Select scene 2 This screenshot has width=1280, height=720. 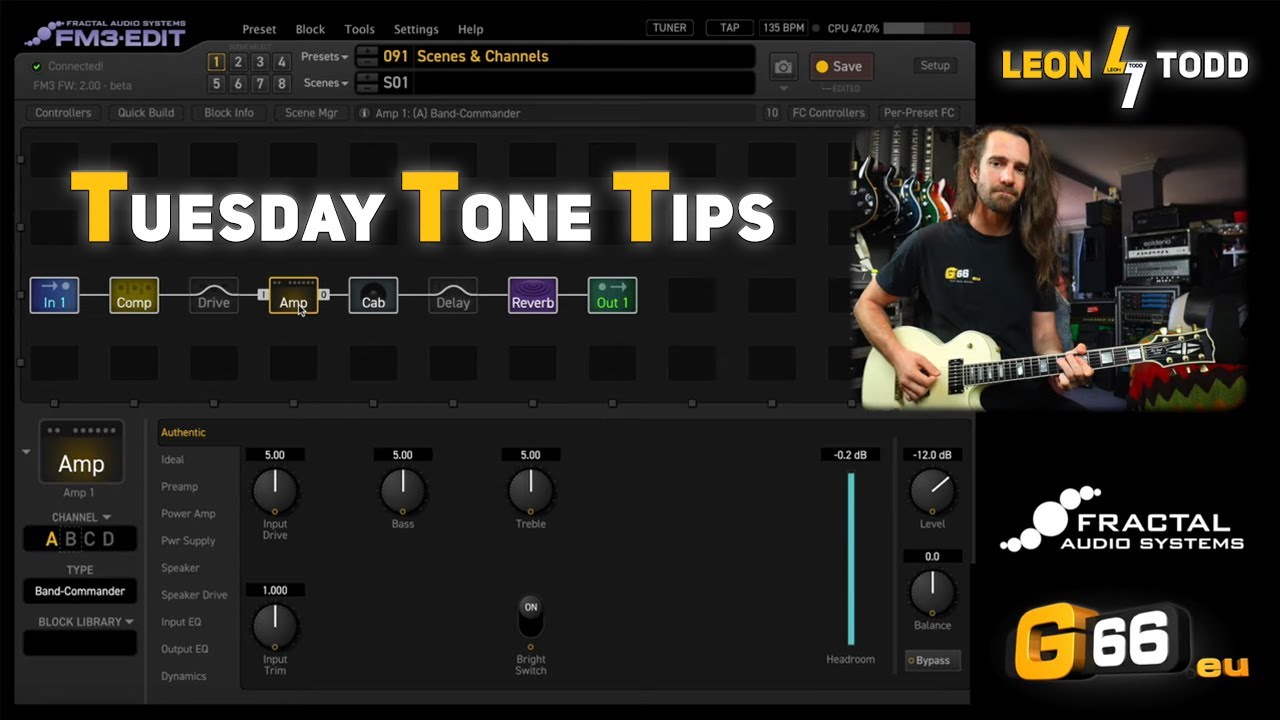coord(238,62)
